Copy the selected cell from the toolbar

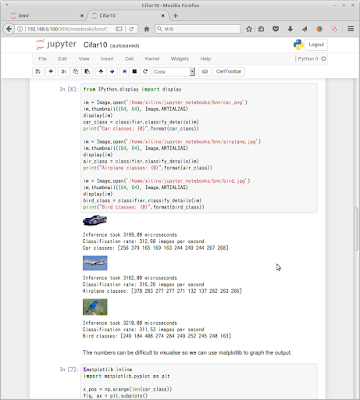point(76,72)
